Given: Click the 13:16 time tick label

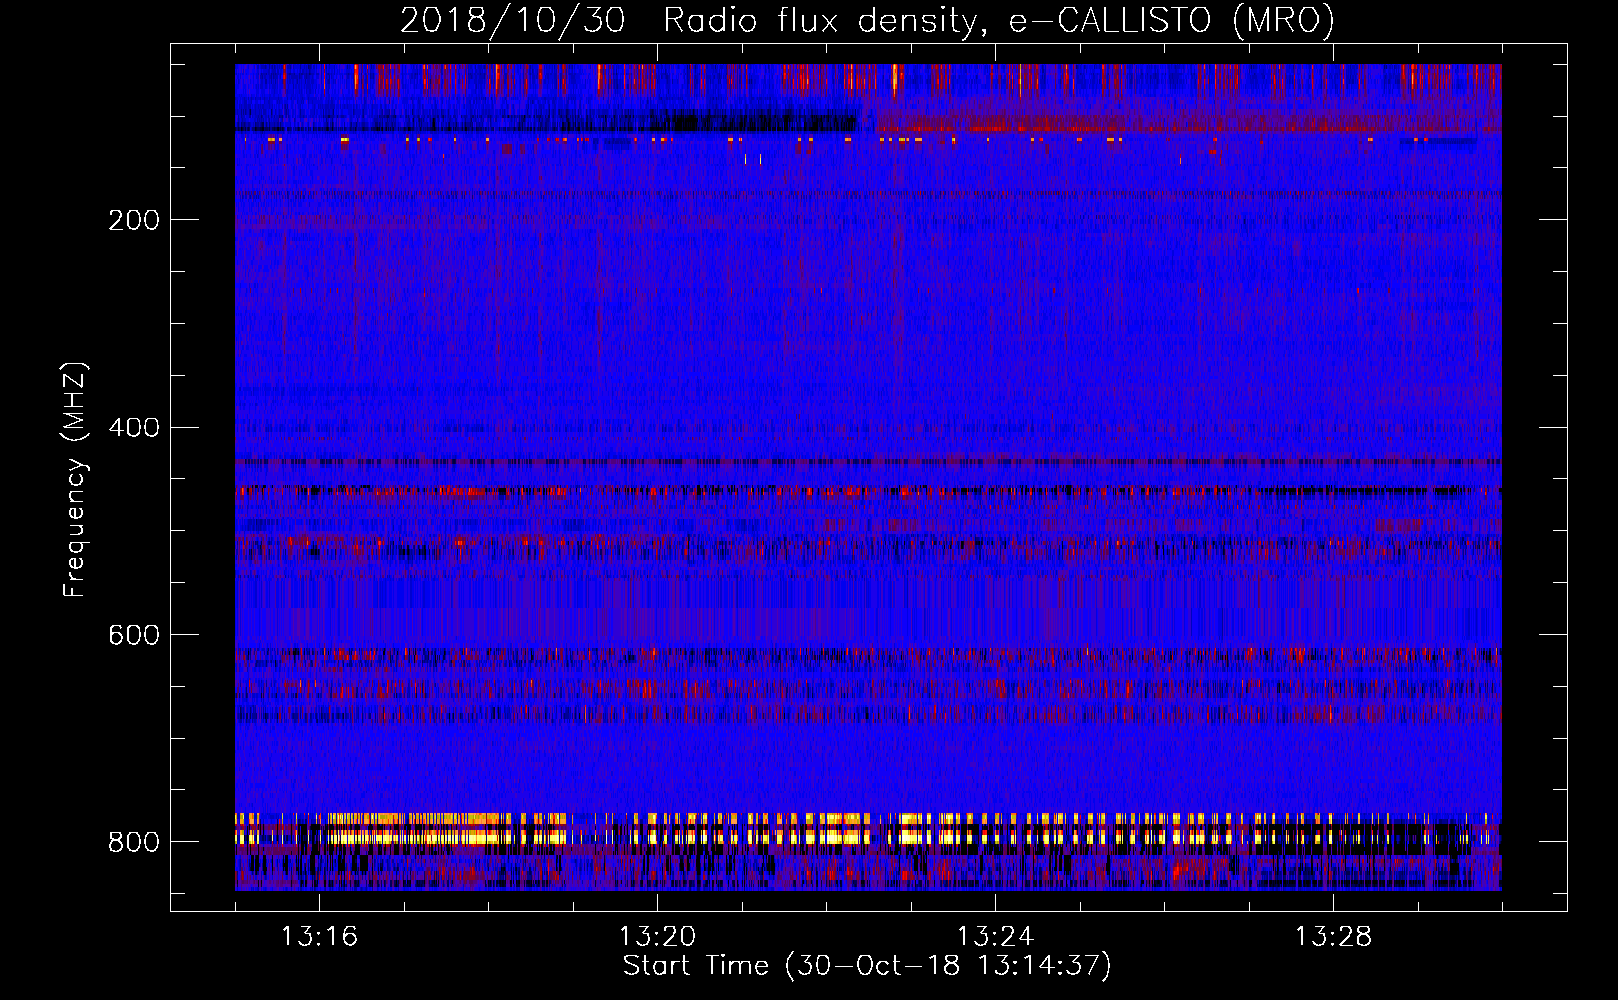Looking at the screenshot, I should click(319, 936).
